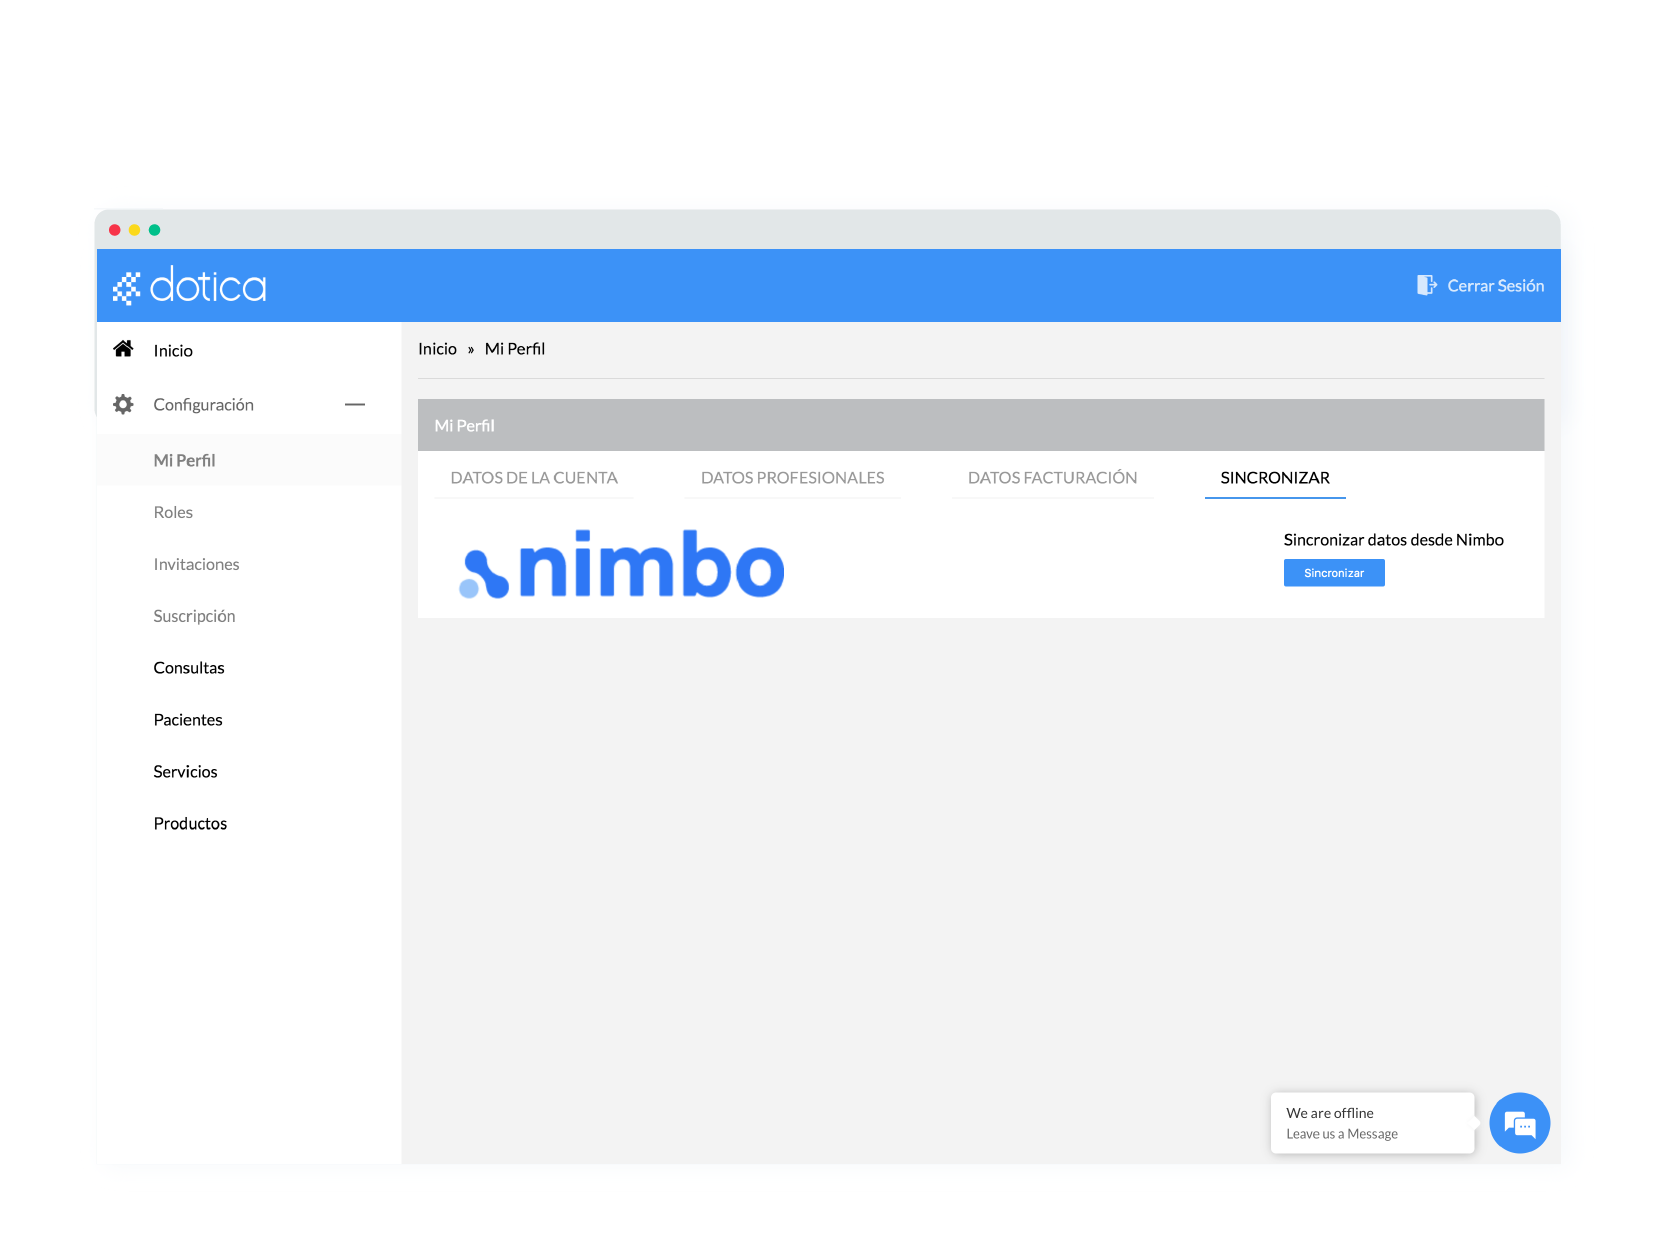Screen dimensions: 1668x1250
Task: Open Pacientes in the sidebar
Action: 188,720
